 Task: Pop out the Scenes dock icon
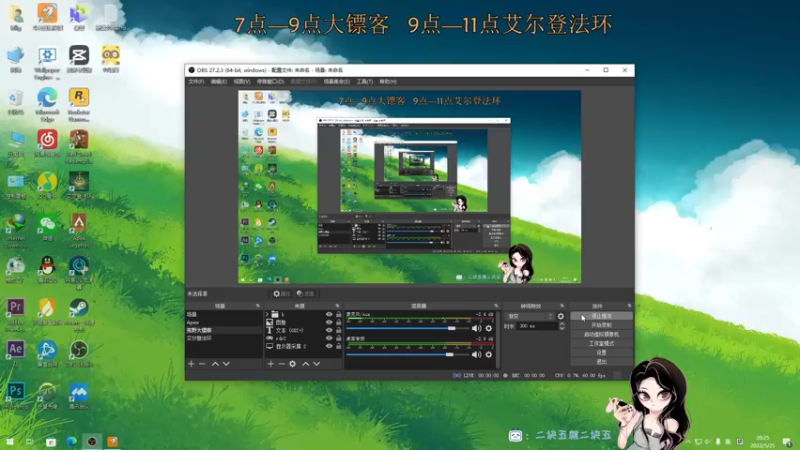pos(258,306)
